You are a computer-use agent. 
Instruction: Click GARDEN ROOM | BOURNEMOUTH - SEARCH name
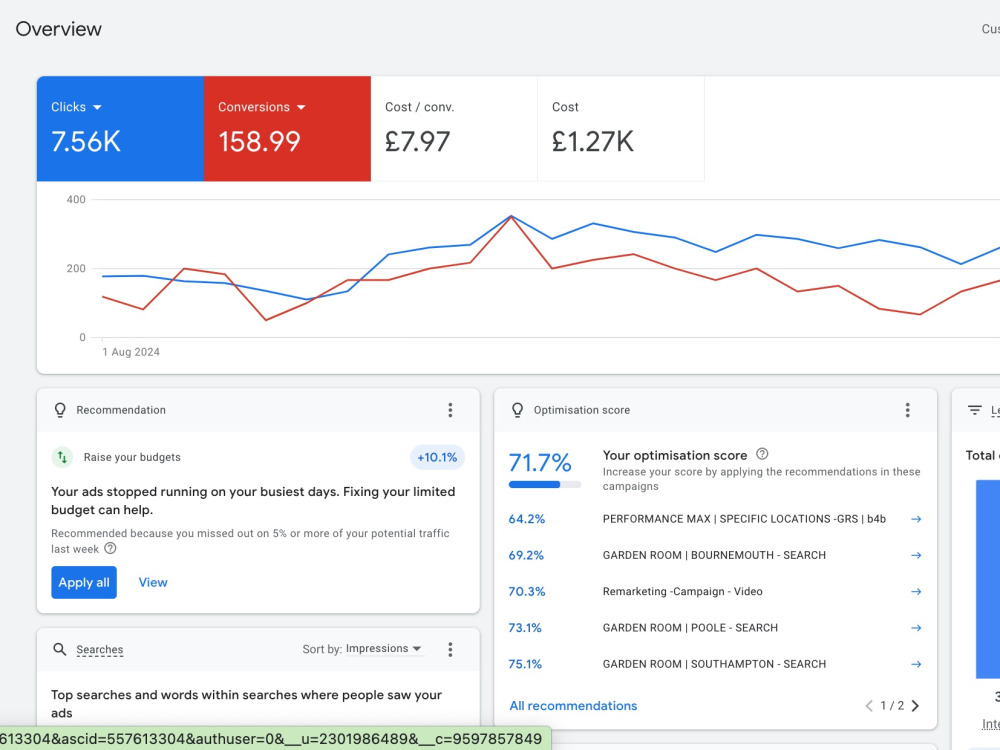pyautogui.click(x=714, y=555)
